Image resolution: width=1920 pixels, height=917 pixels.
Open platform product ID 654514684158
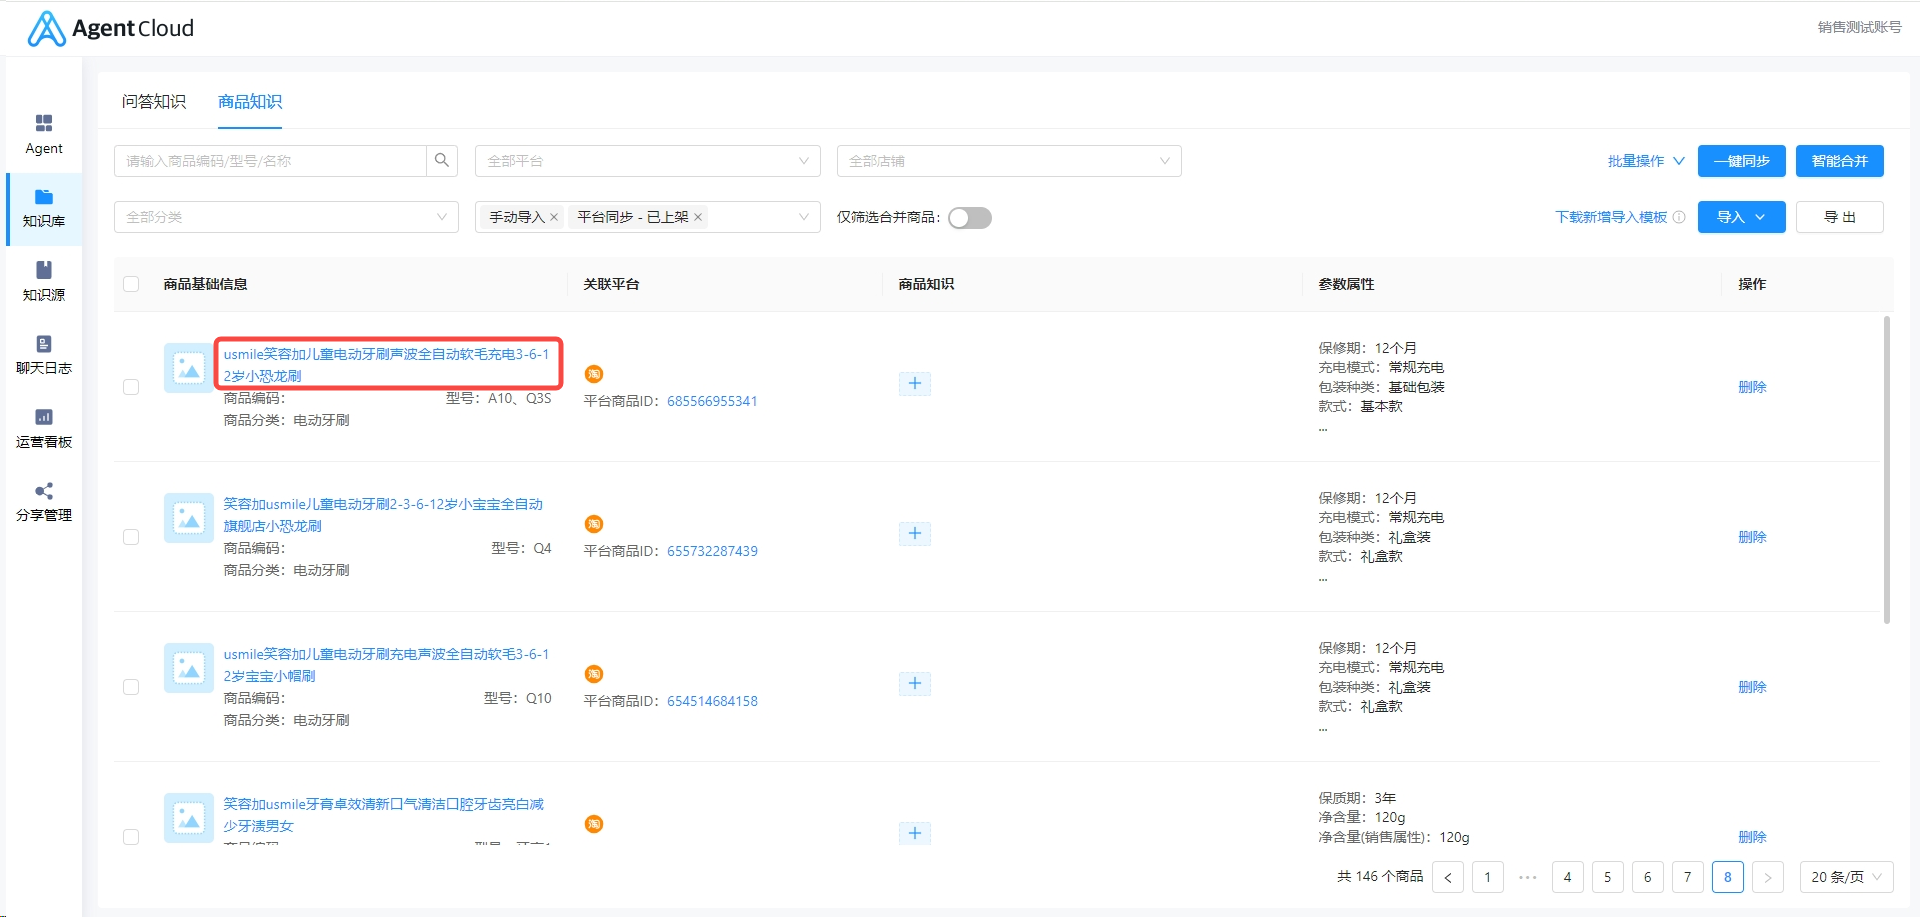click(712, 701)
